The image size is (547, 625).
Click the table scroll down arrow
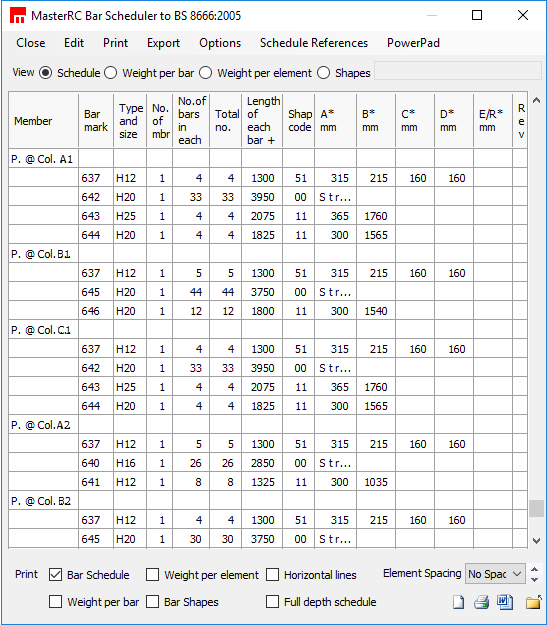tap(536, 541)
